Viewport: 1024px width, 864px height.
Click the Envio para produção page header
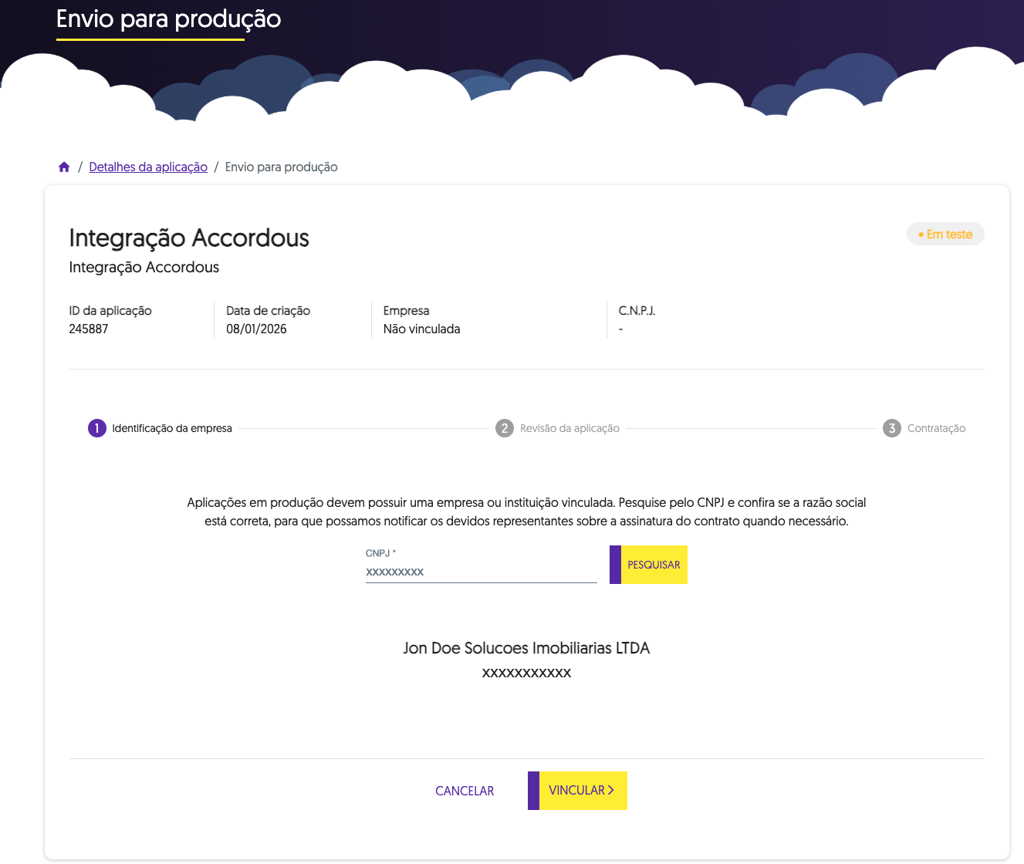pos(168,19)
